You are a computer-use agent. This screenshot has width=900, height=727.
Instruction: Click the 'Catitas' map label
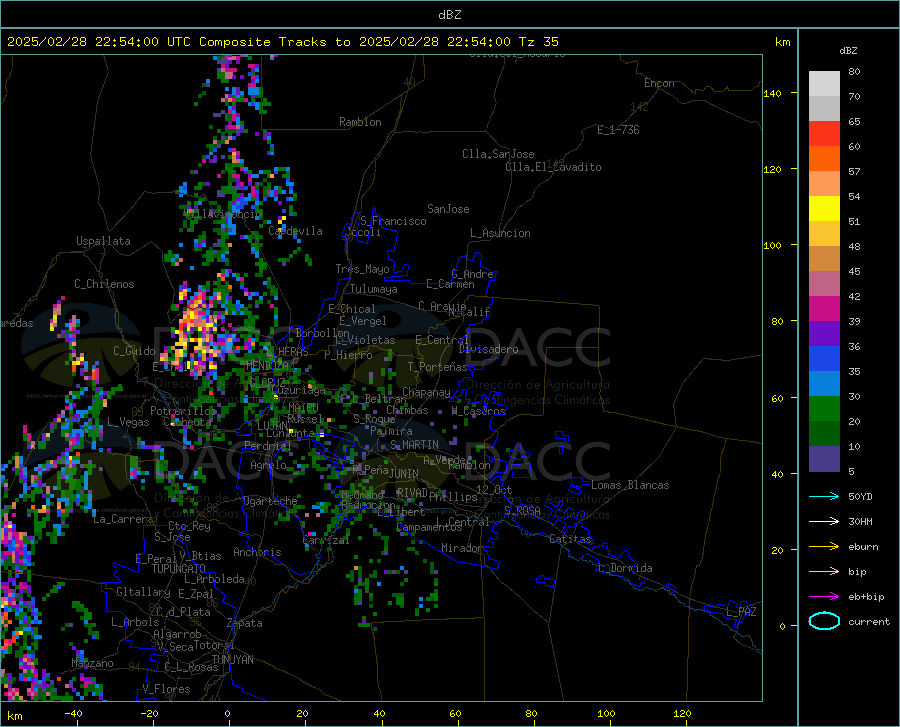click(x=570, y=539)
